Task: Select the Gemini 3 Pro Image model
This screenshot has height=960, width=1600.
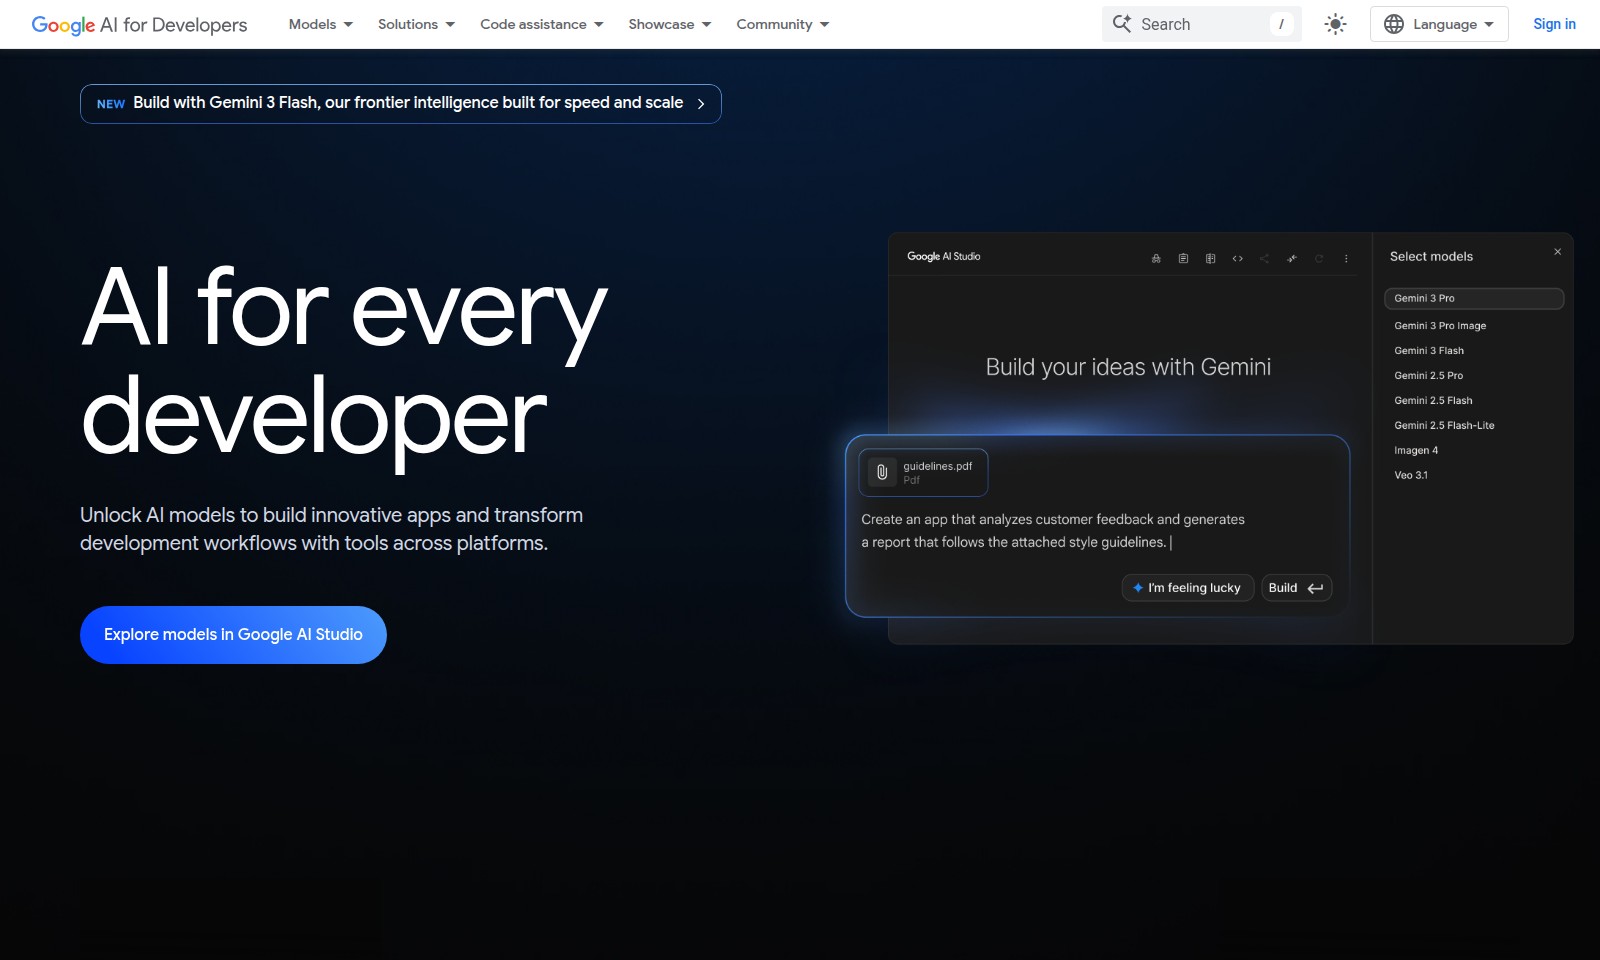Action: pos(1440,326)
